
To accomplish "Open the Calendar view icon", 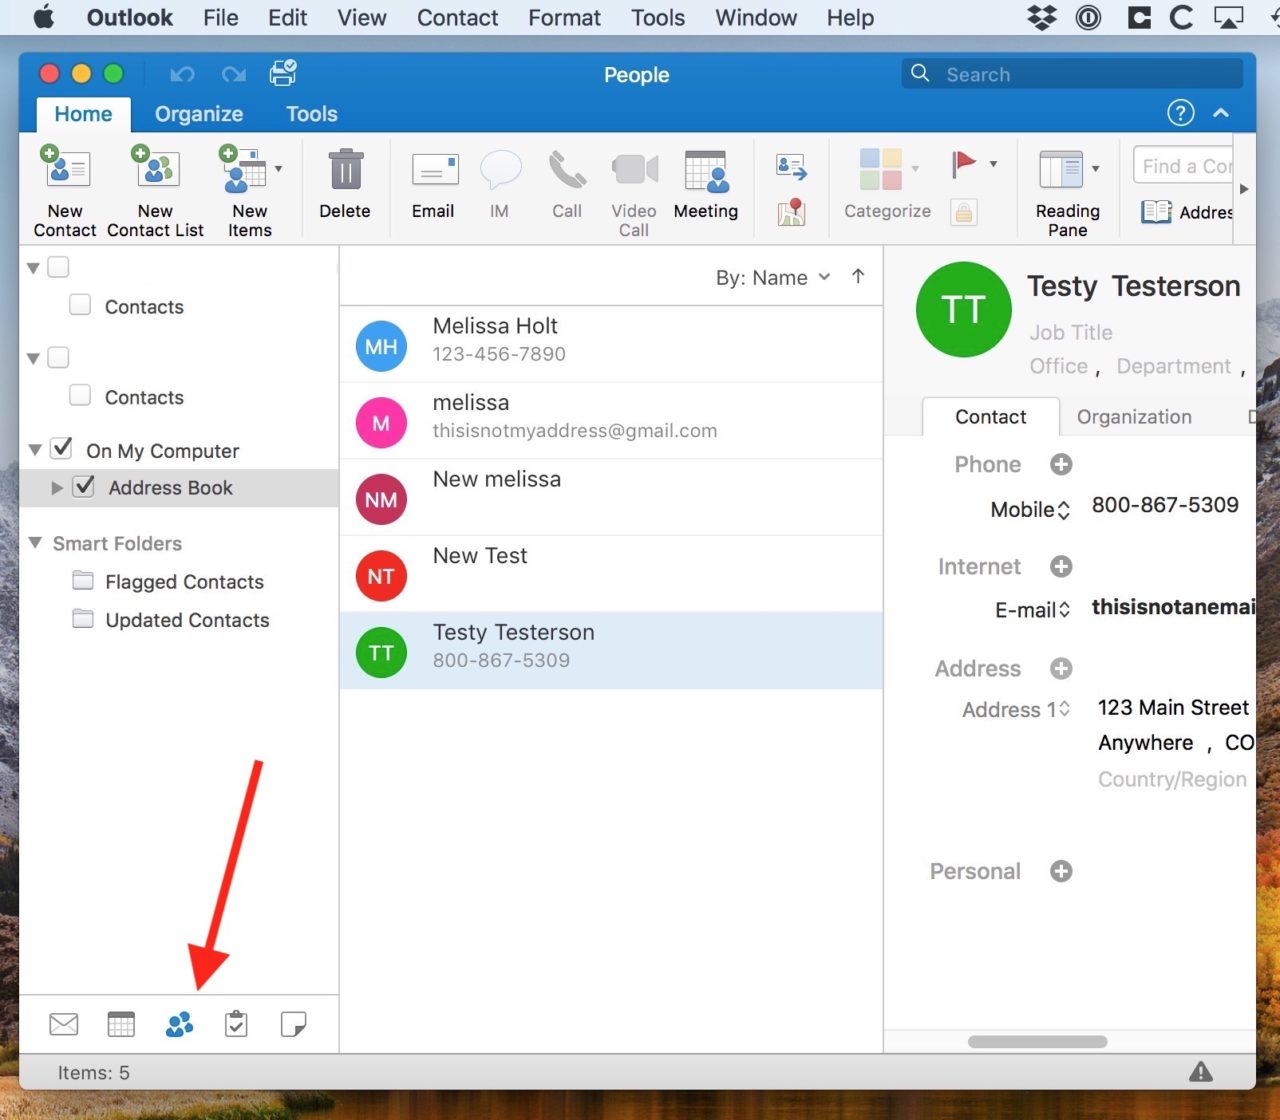I will pyautogui.click(x=121, y=1024).
